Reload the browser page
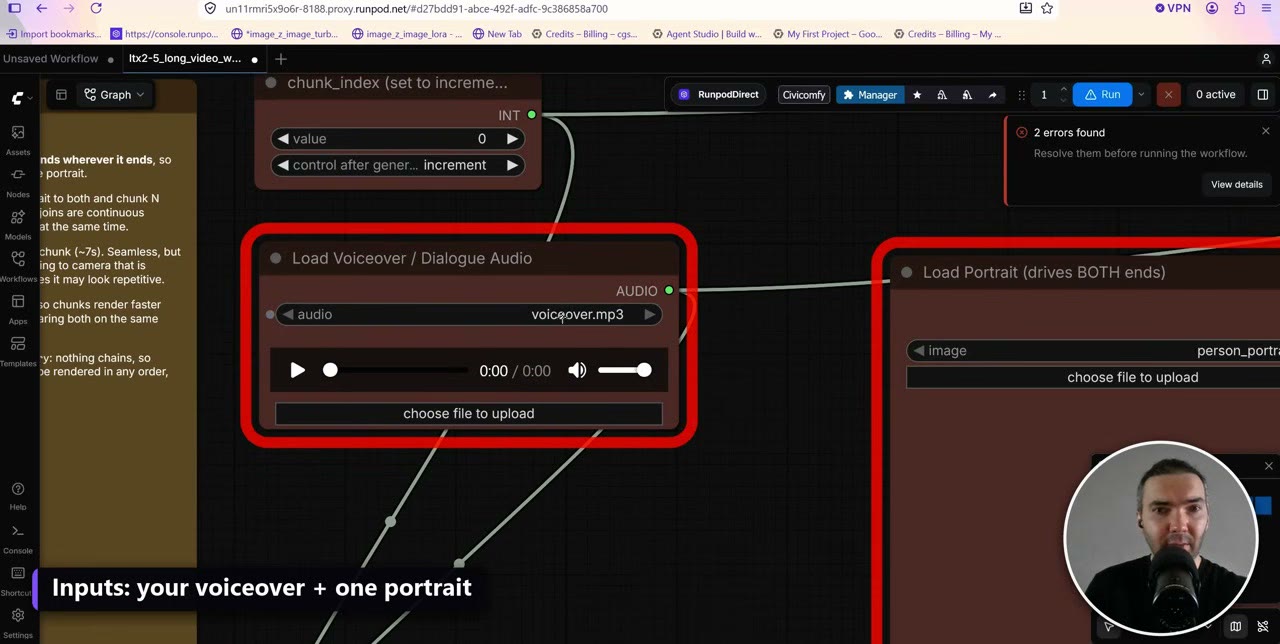The height and width of the screenshot is (644, 1280). coord(96,8)
